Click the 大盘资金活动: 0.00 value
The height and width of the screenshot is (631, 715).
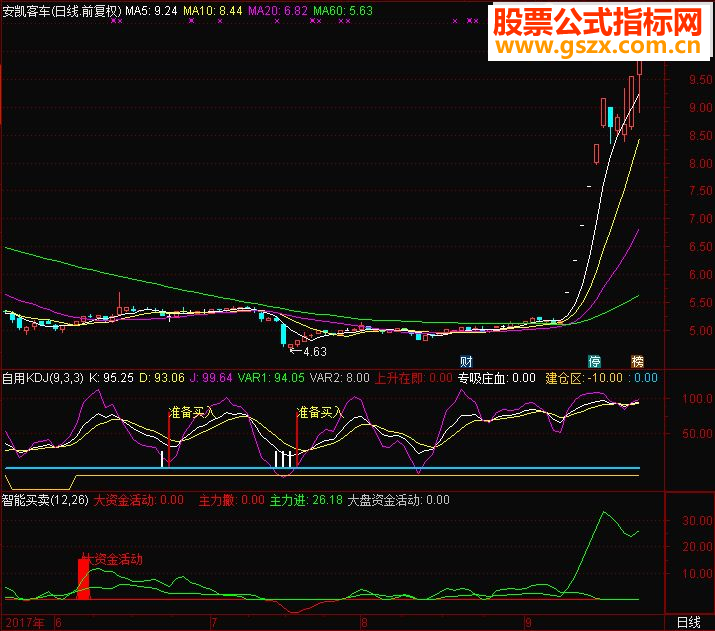[x=399, y=500]
